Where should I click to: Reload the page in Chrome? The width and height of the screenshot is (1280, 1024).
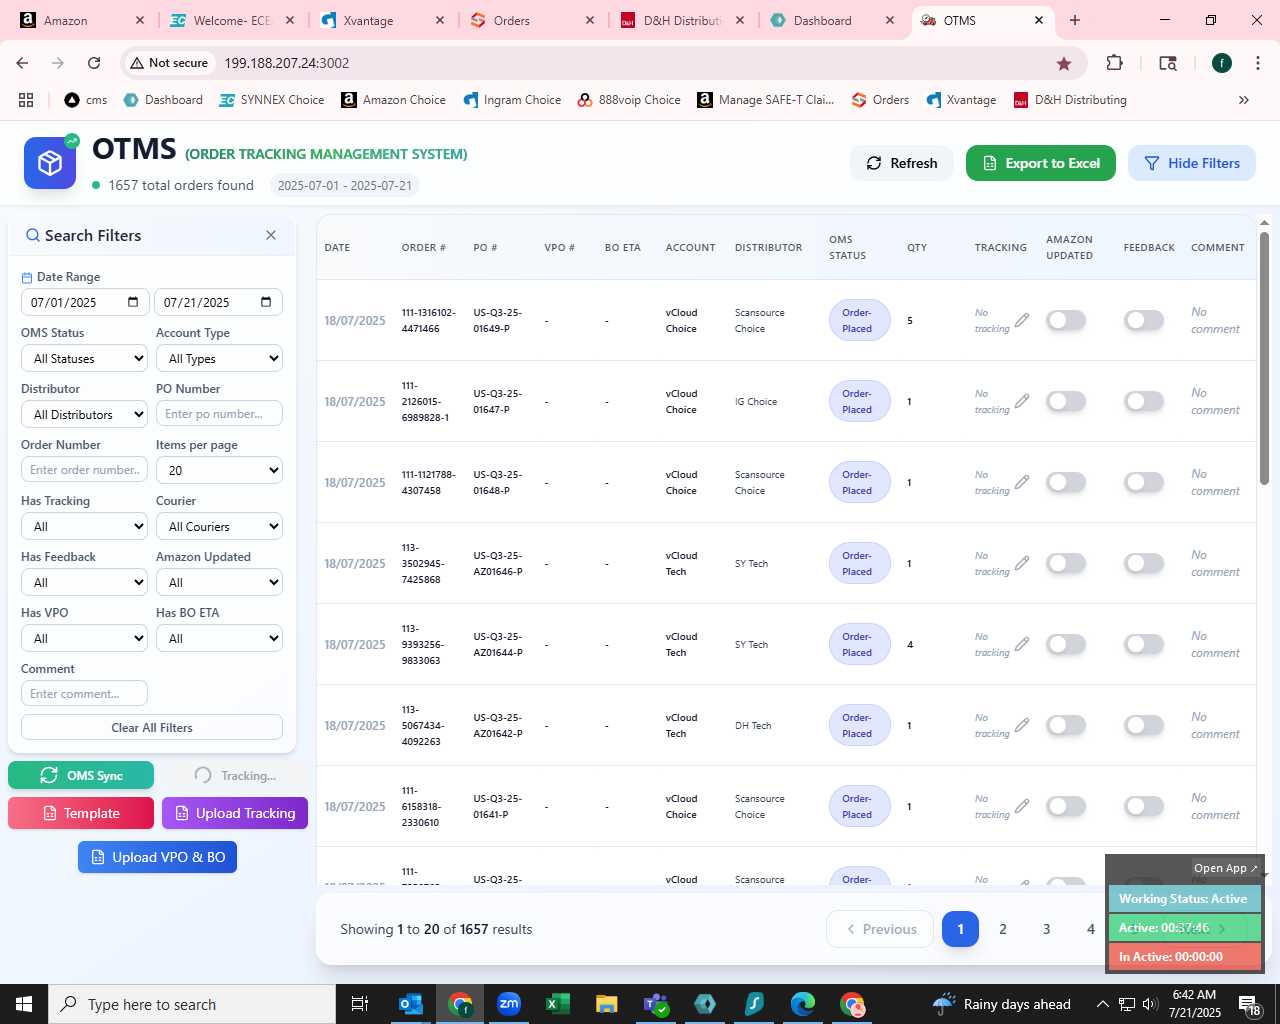(x=94, y=63)
